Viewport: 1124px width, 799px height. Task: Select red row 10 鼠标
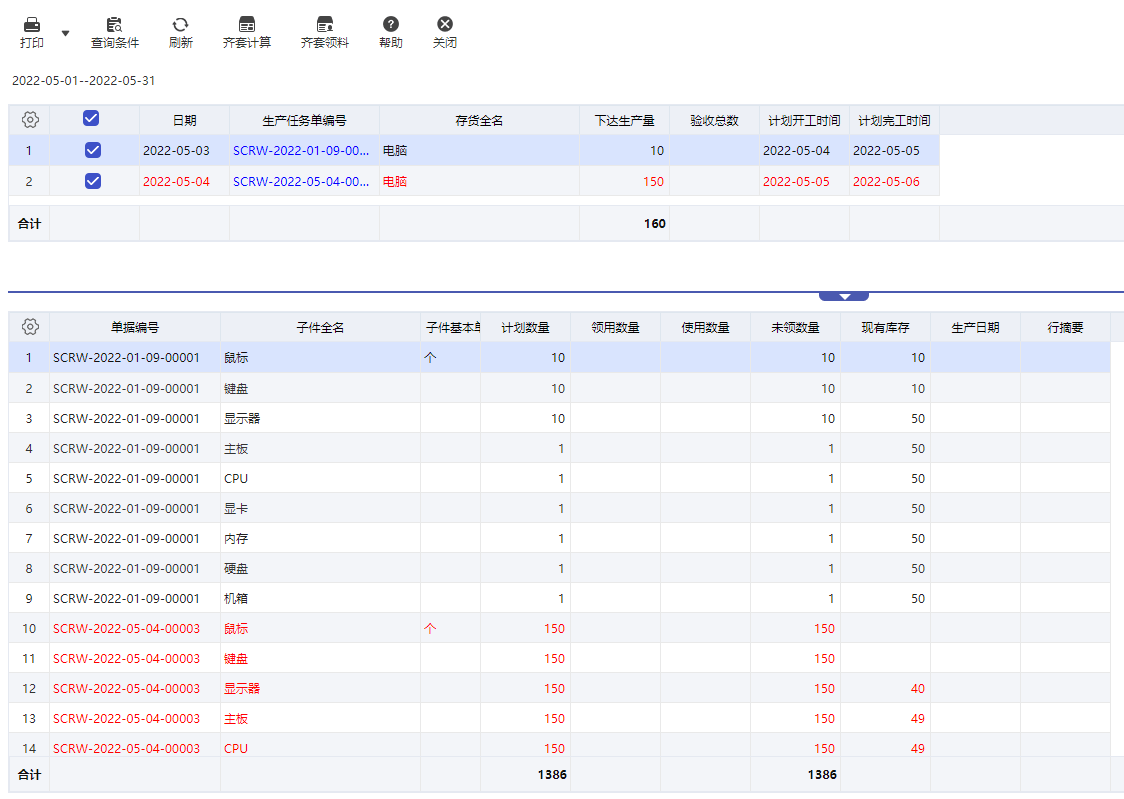[559, 628]
